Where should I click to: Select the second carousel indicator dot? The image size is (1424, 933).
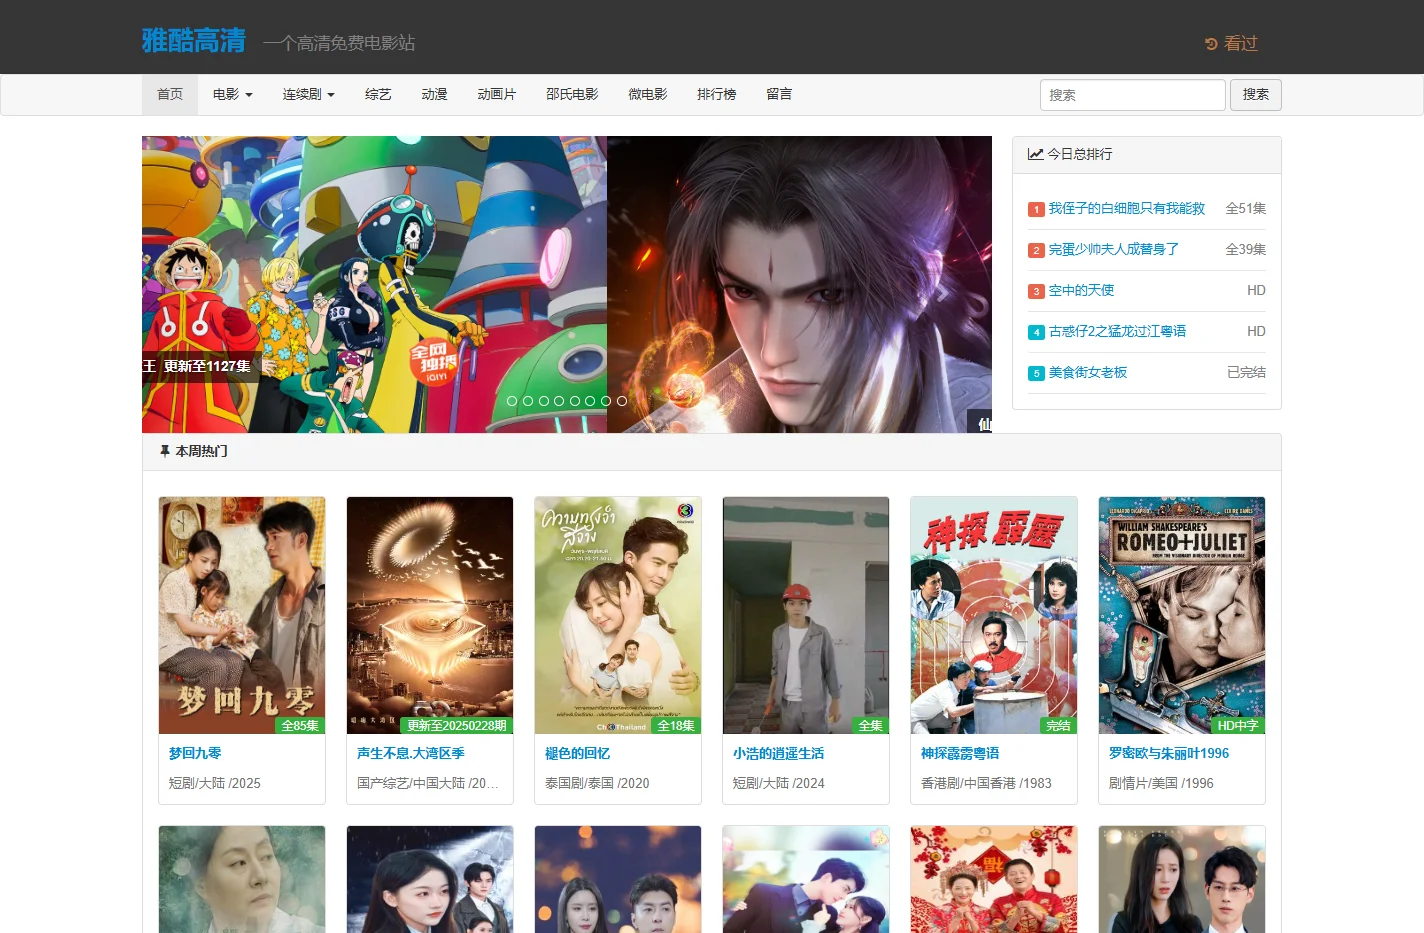(x=528, y=401)
